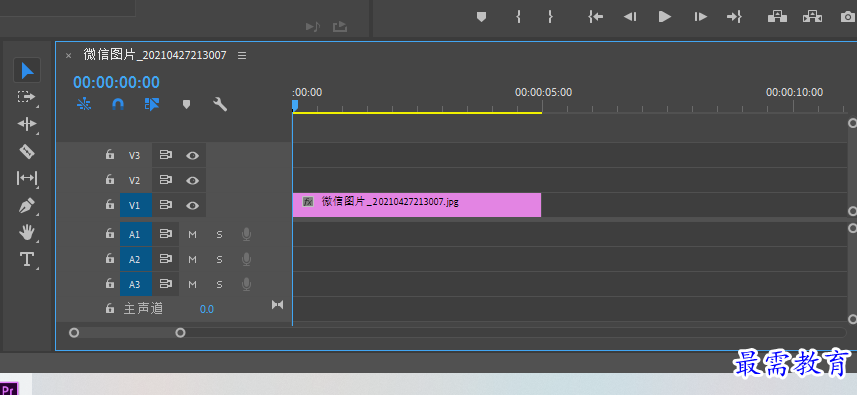Viewport: 857px width, 395px height.
Task: Toggle sync lock for A3
Action: pos(166,284)
